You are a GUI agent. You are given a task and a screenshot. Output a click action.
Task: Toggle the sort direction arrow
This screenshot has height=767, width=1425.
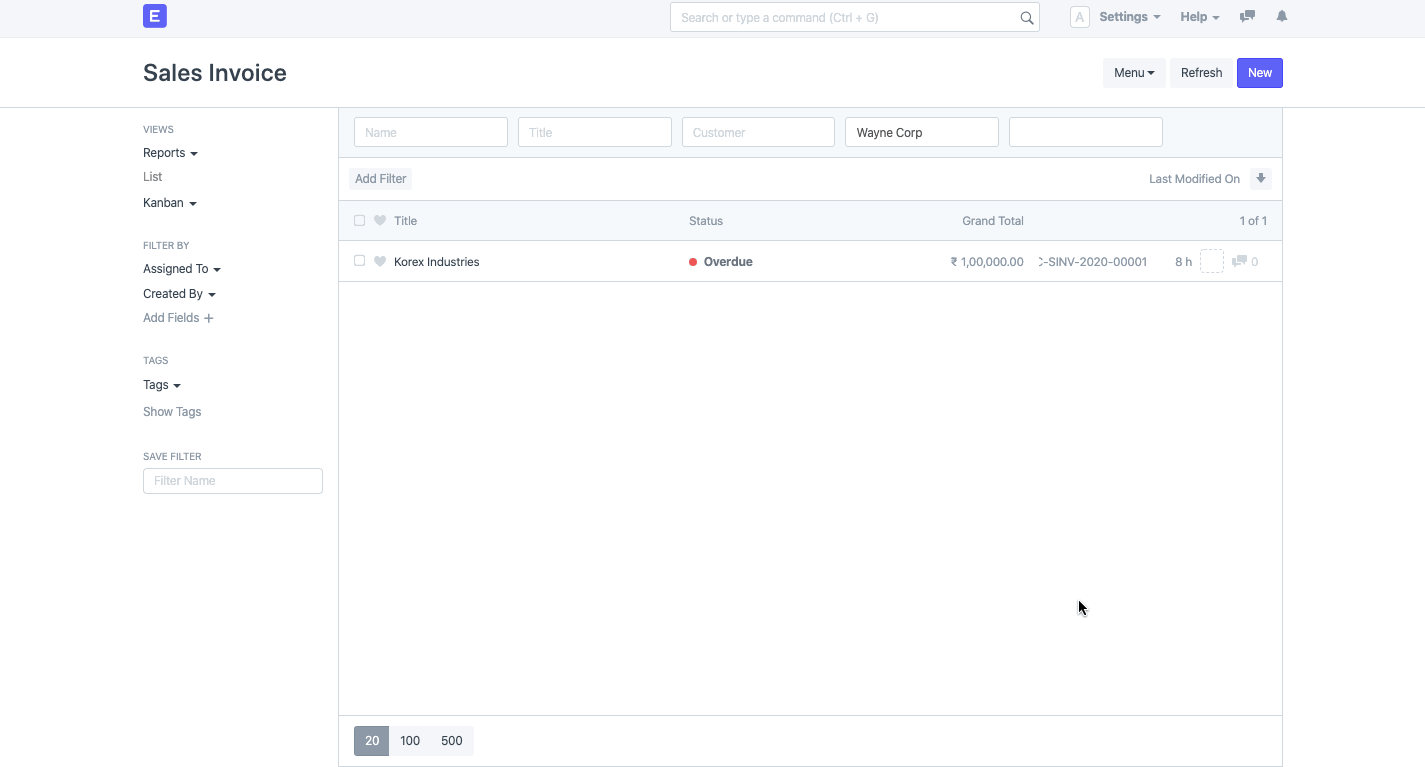[1260, 178]
